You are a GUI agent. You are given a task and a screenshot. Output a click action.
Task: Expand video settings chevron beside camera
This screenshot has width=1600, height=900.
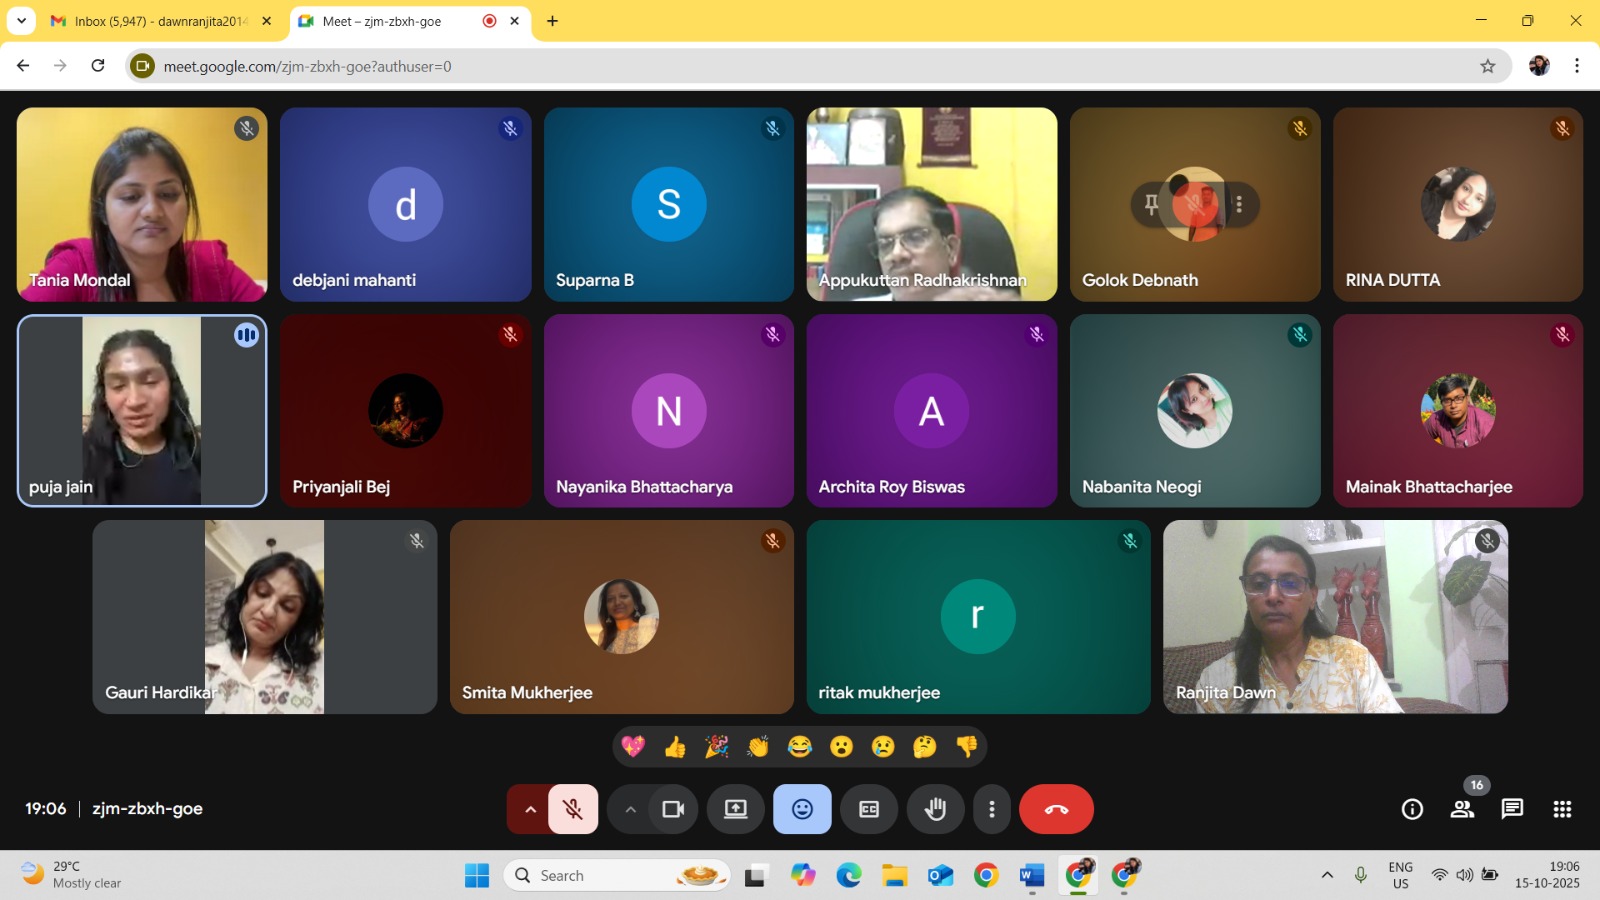click(x=630, y=809)
